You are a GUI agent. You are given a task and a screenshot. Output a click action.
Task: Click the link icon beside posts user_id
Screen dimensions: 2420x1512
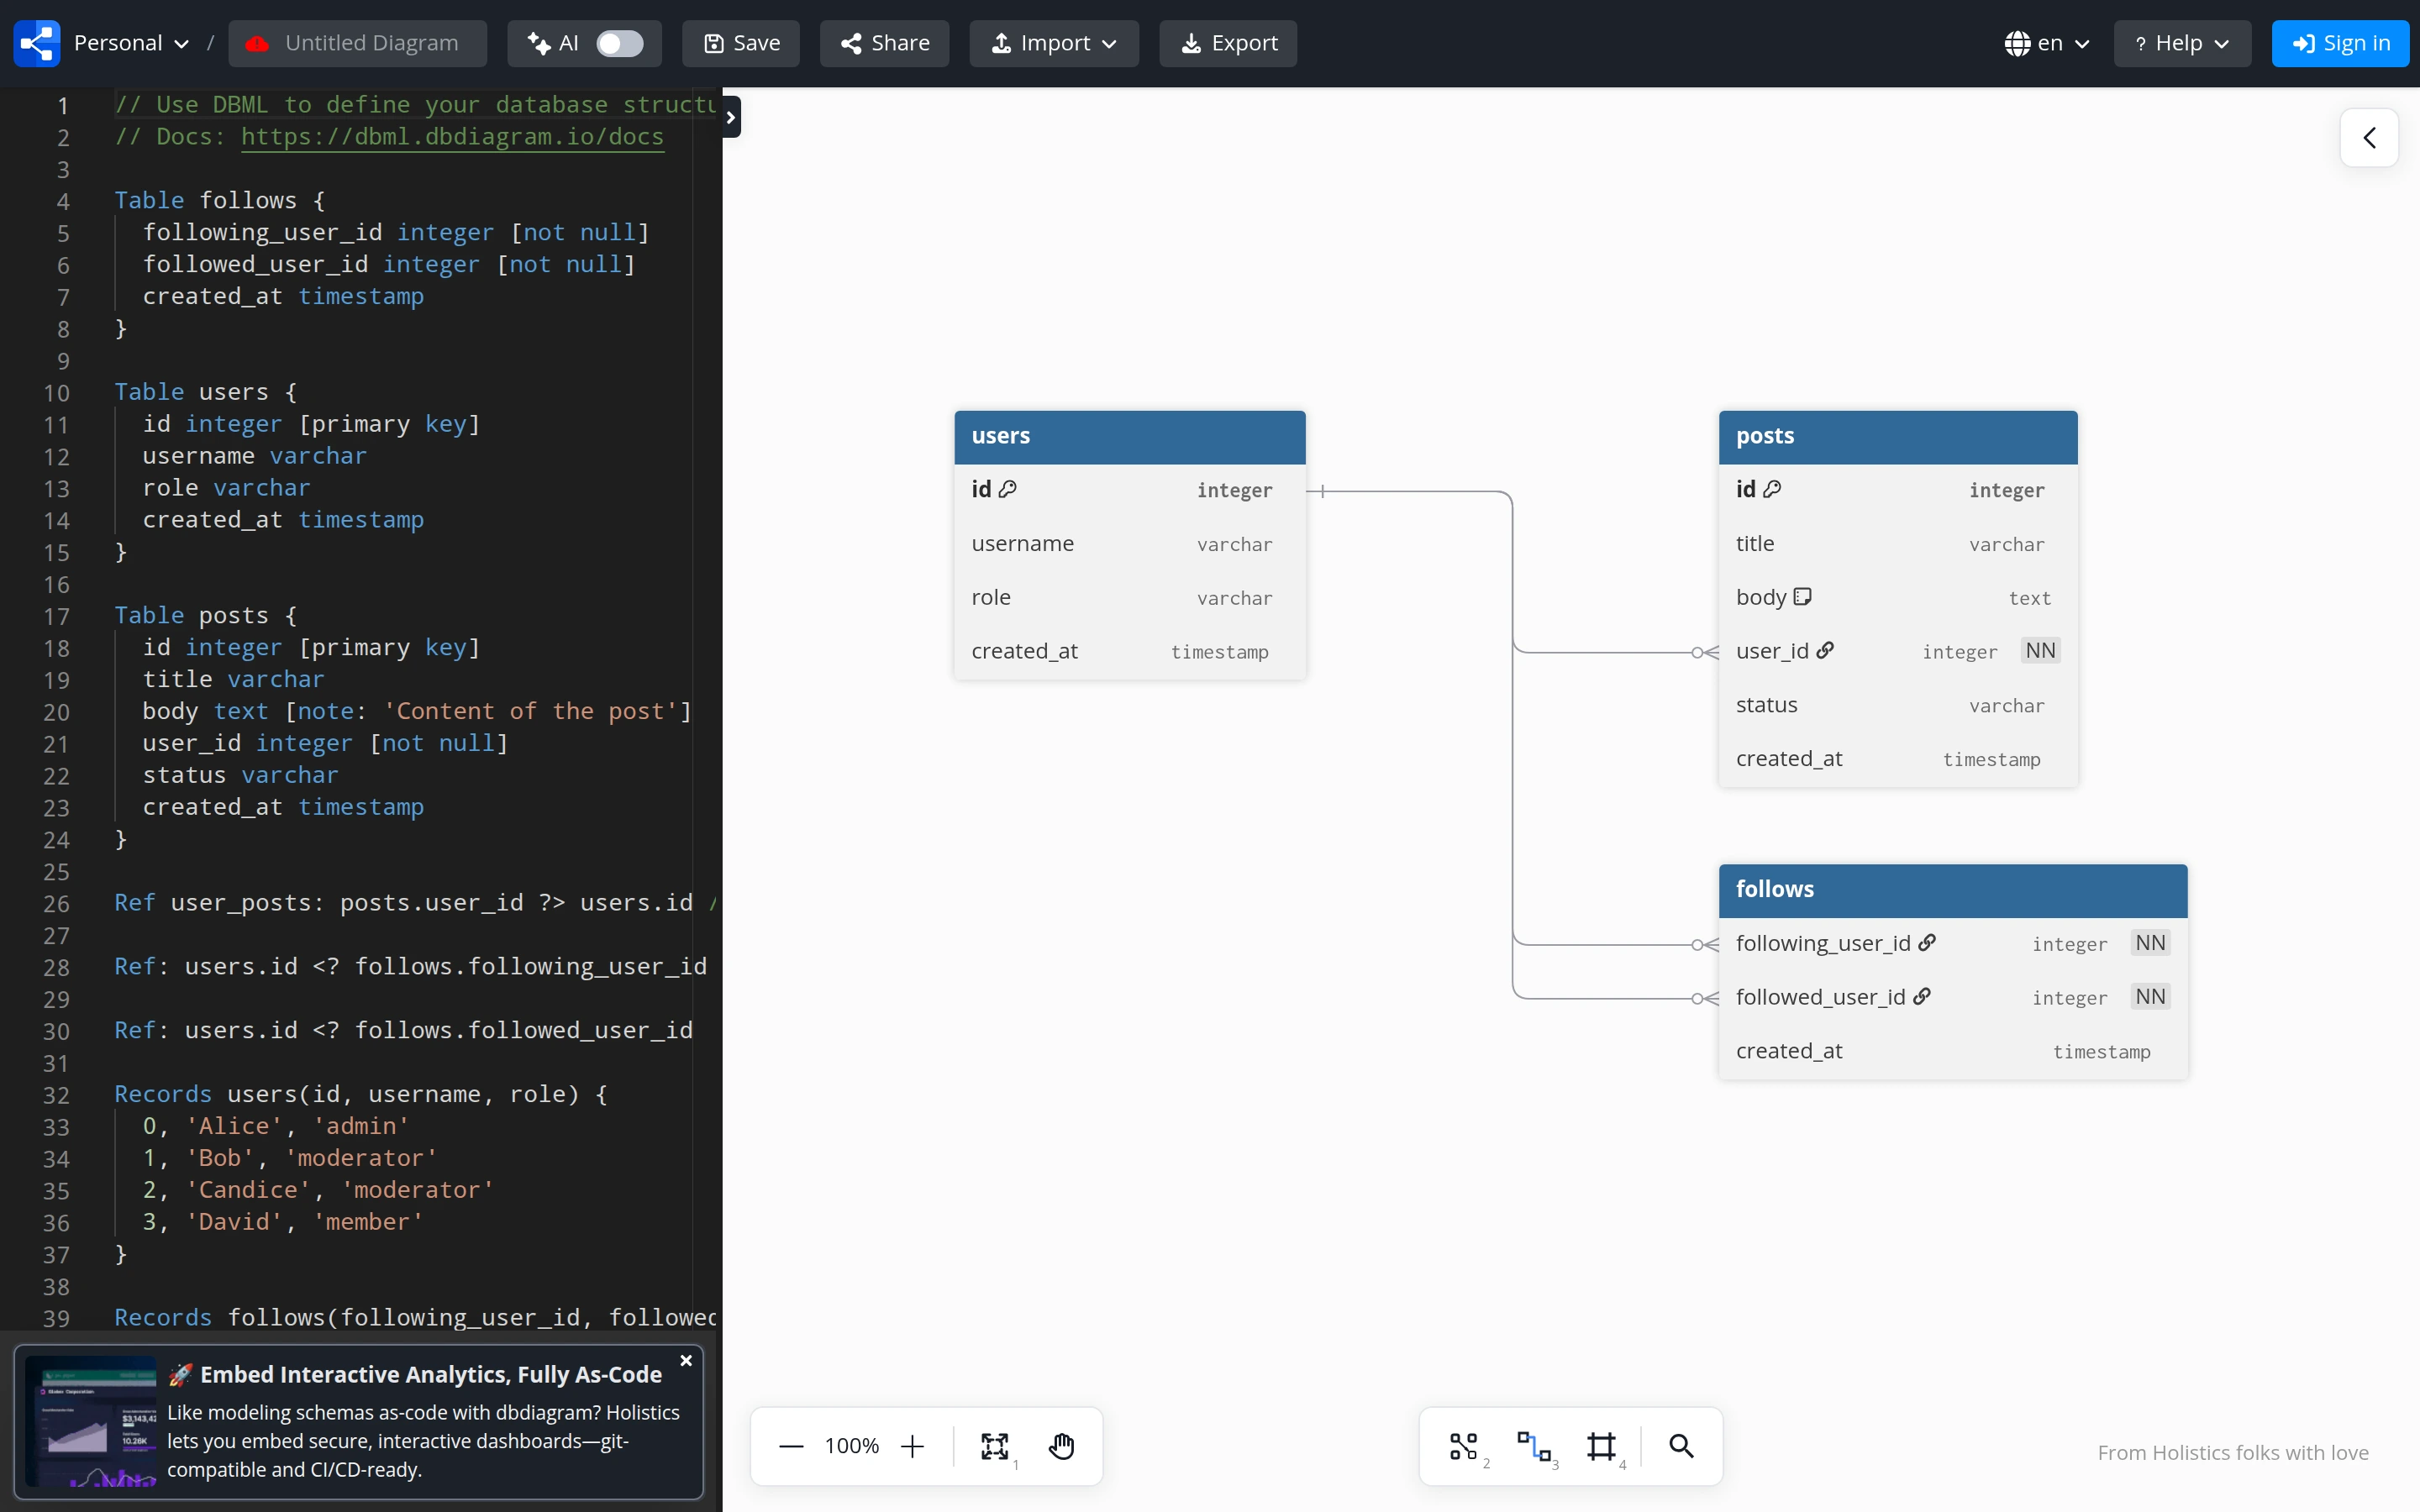click(x=1825, y=651)
